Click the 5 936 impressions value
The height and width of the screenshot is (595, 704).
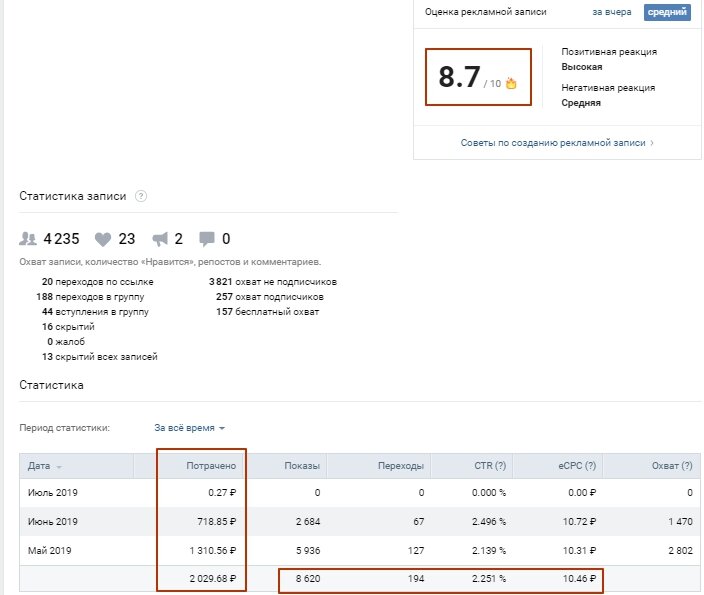[x=308, y=551]
